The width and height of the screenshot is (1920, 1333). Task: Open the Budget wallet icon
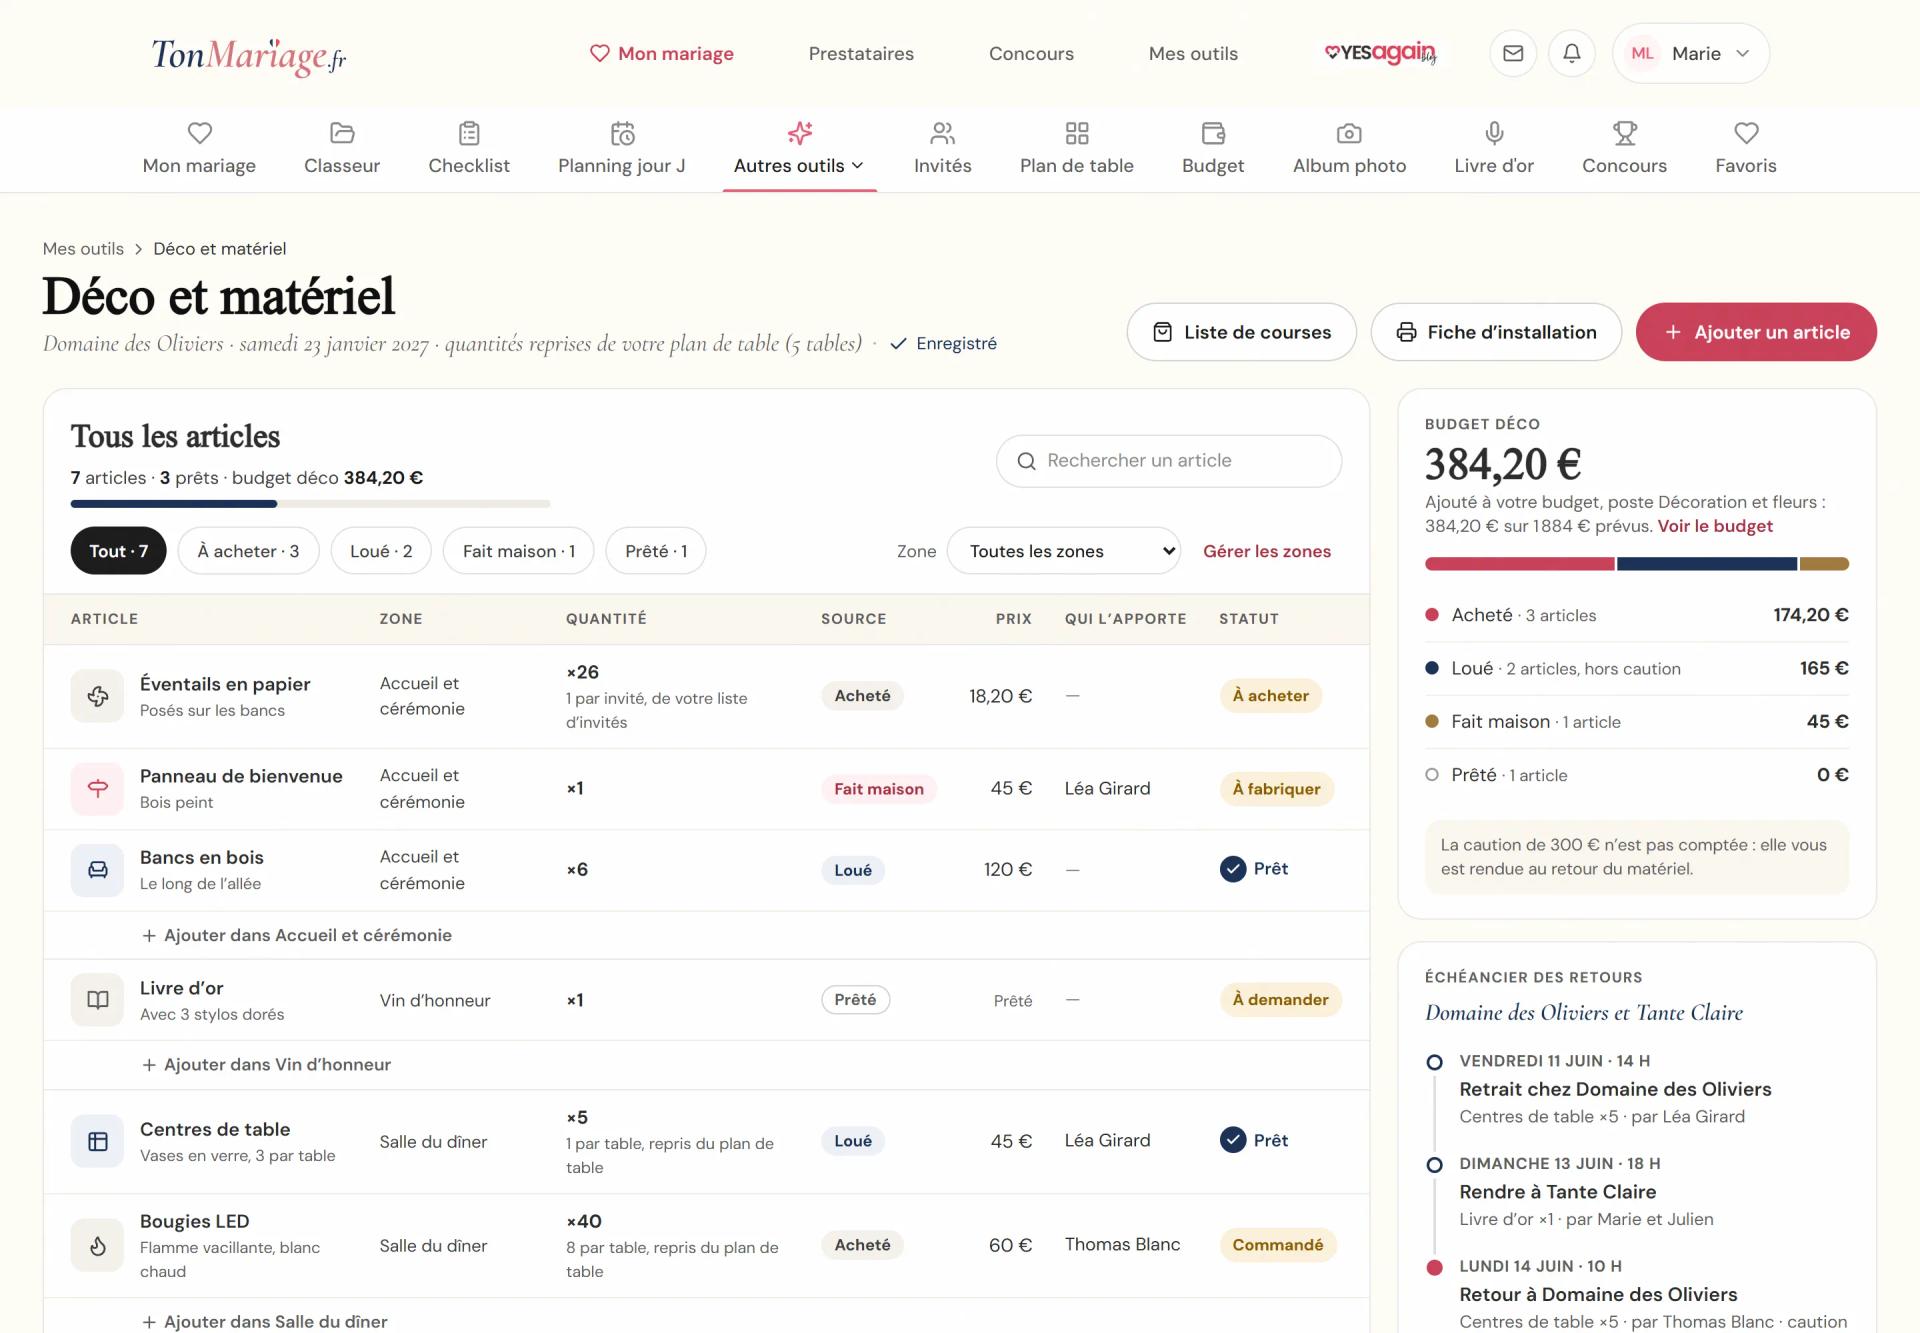1213,133
